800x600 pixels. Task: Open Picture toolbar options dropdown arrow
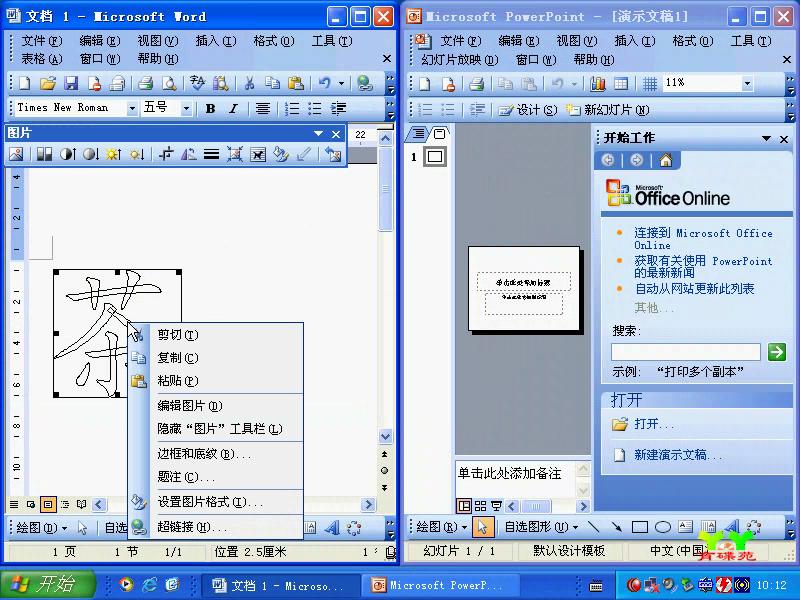pos(318,134)
